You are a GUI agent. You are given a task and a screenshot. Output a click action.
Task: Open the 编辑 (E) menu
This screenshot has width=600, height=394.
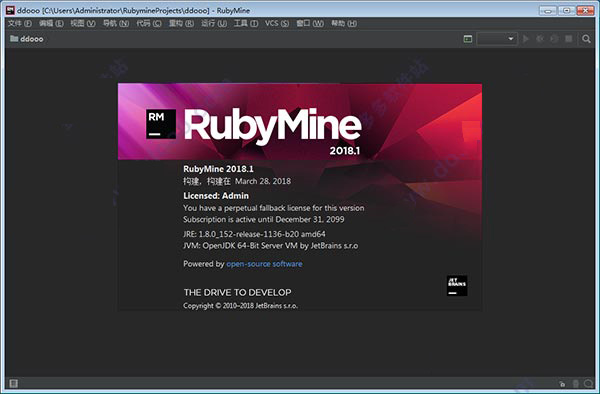(51, 23)
